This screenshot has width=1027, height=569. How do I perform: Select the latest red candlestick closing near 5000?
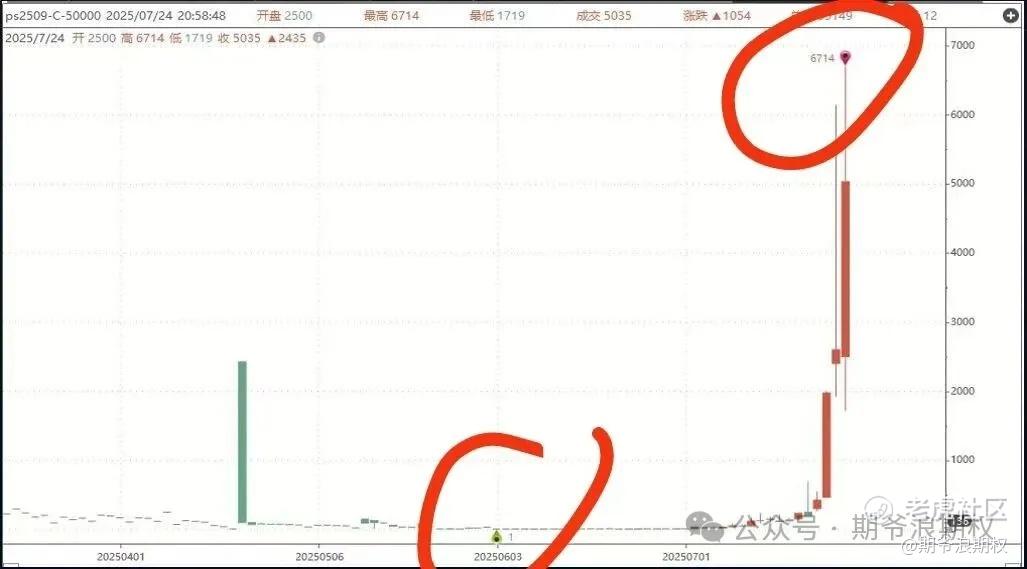tap(846, 269)
